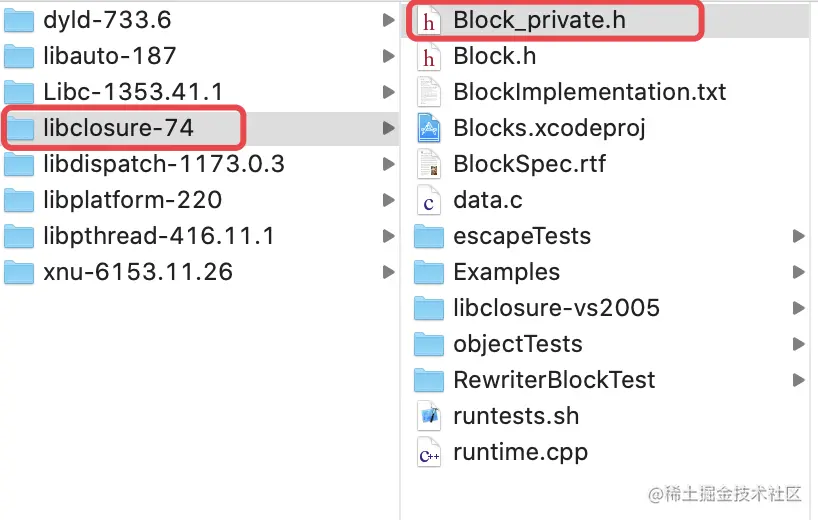
Task: Click the BlockImplementation.txt text file icon
Action: point(429,92)
